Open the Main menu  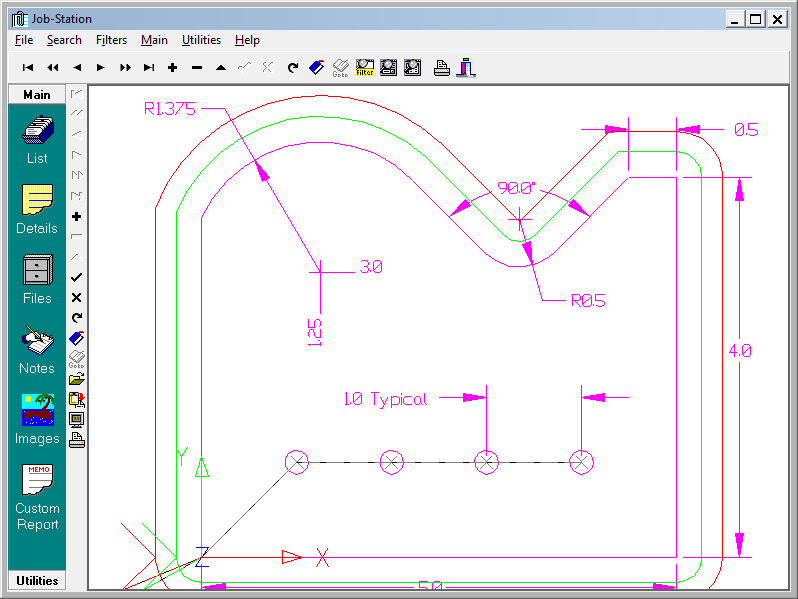pos(154,40)
